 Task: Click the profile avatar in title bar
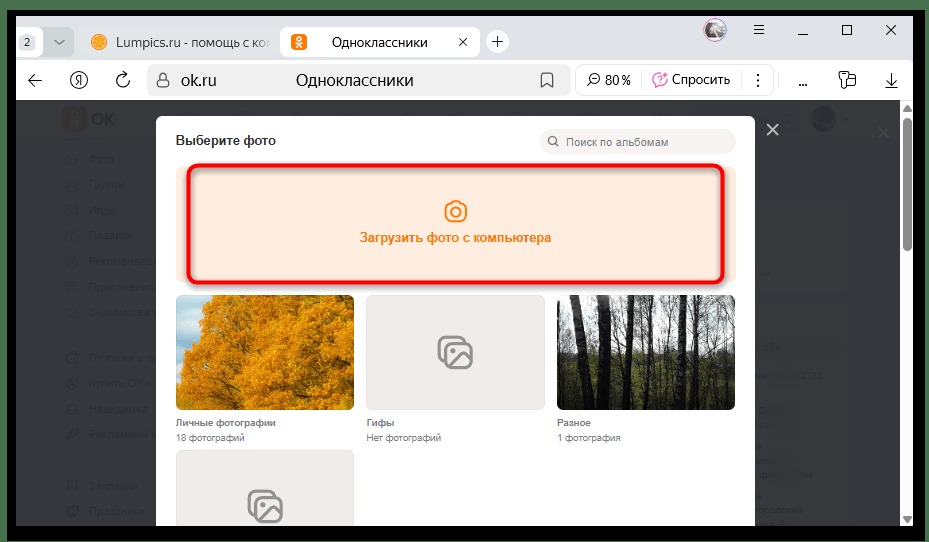tap(715, 30)
